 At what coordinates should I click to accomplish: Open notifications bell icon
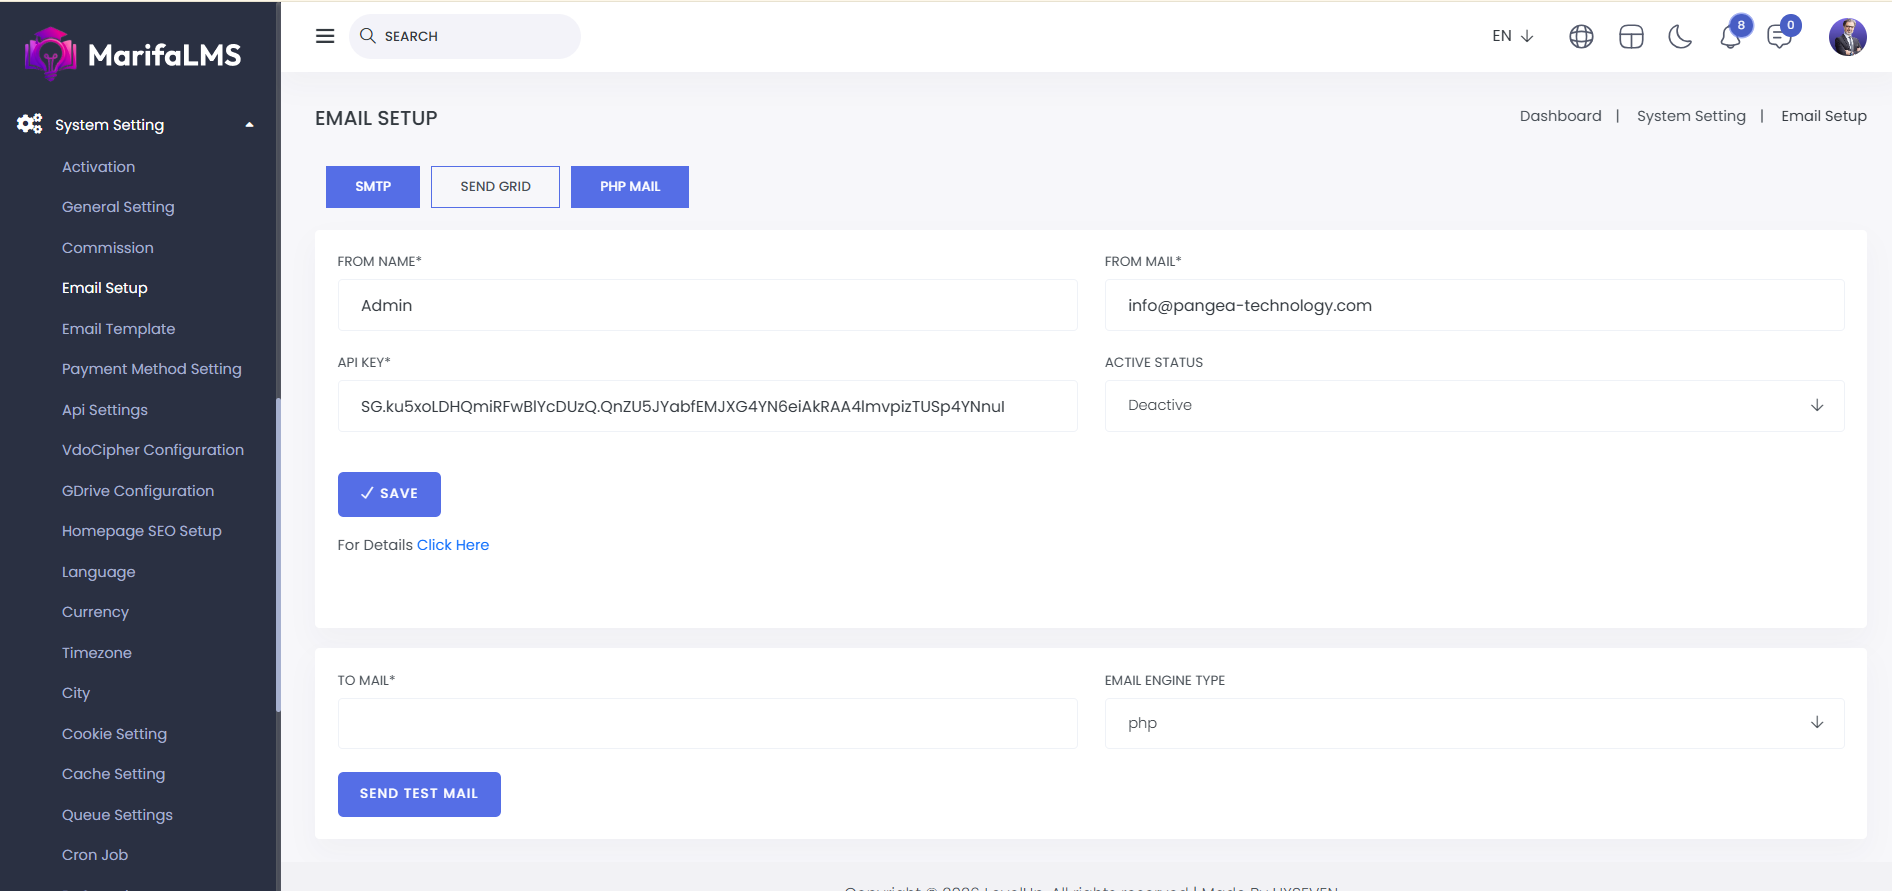coord(1730,38)
